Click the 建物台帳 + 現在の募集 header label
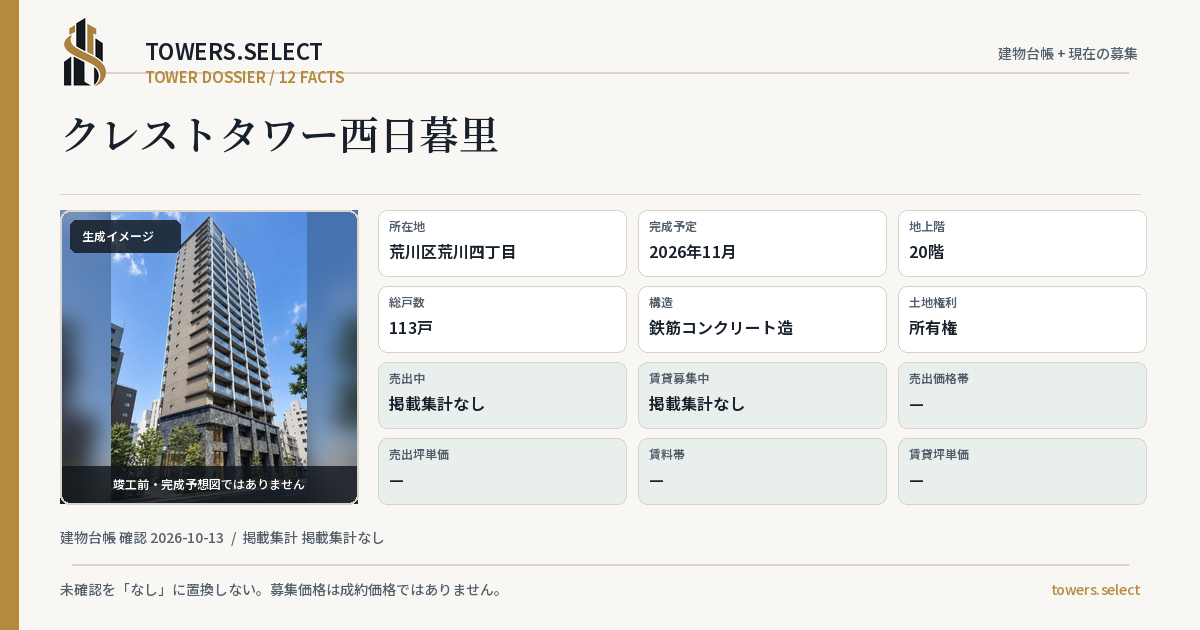1200x630 pixels. tap(1068, 54)
